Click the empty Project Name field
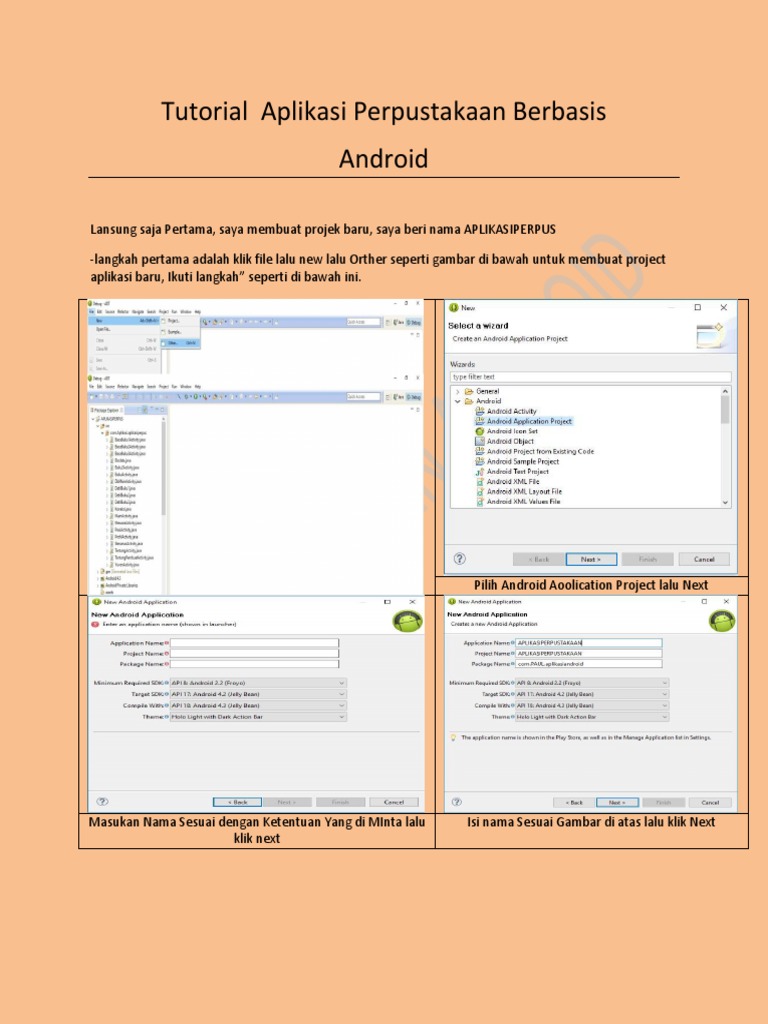 tap(255, 654)
